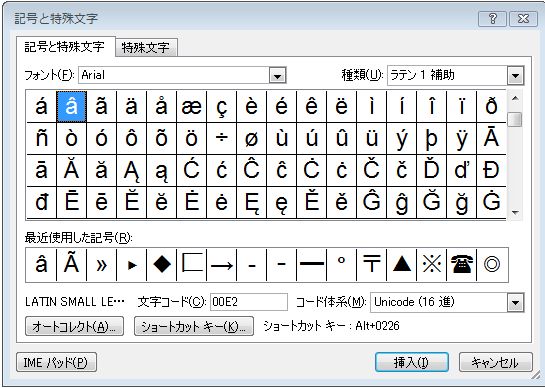Choose ę small e with ogonek
Viewport: 545px width, 388px height.
click(x=281, y=202)
